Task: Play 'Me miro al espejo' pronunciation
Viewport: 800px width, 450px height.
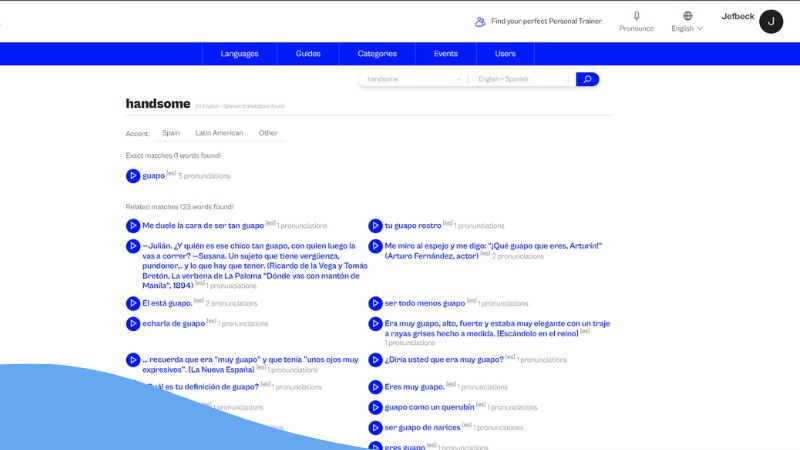Action: [x=375, y=246]
